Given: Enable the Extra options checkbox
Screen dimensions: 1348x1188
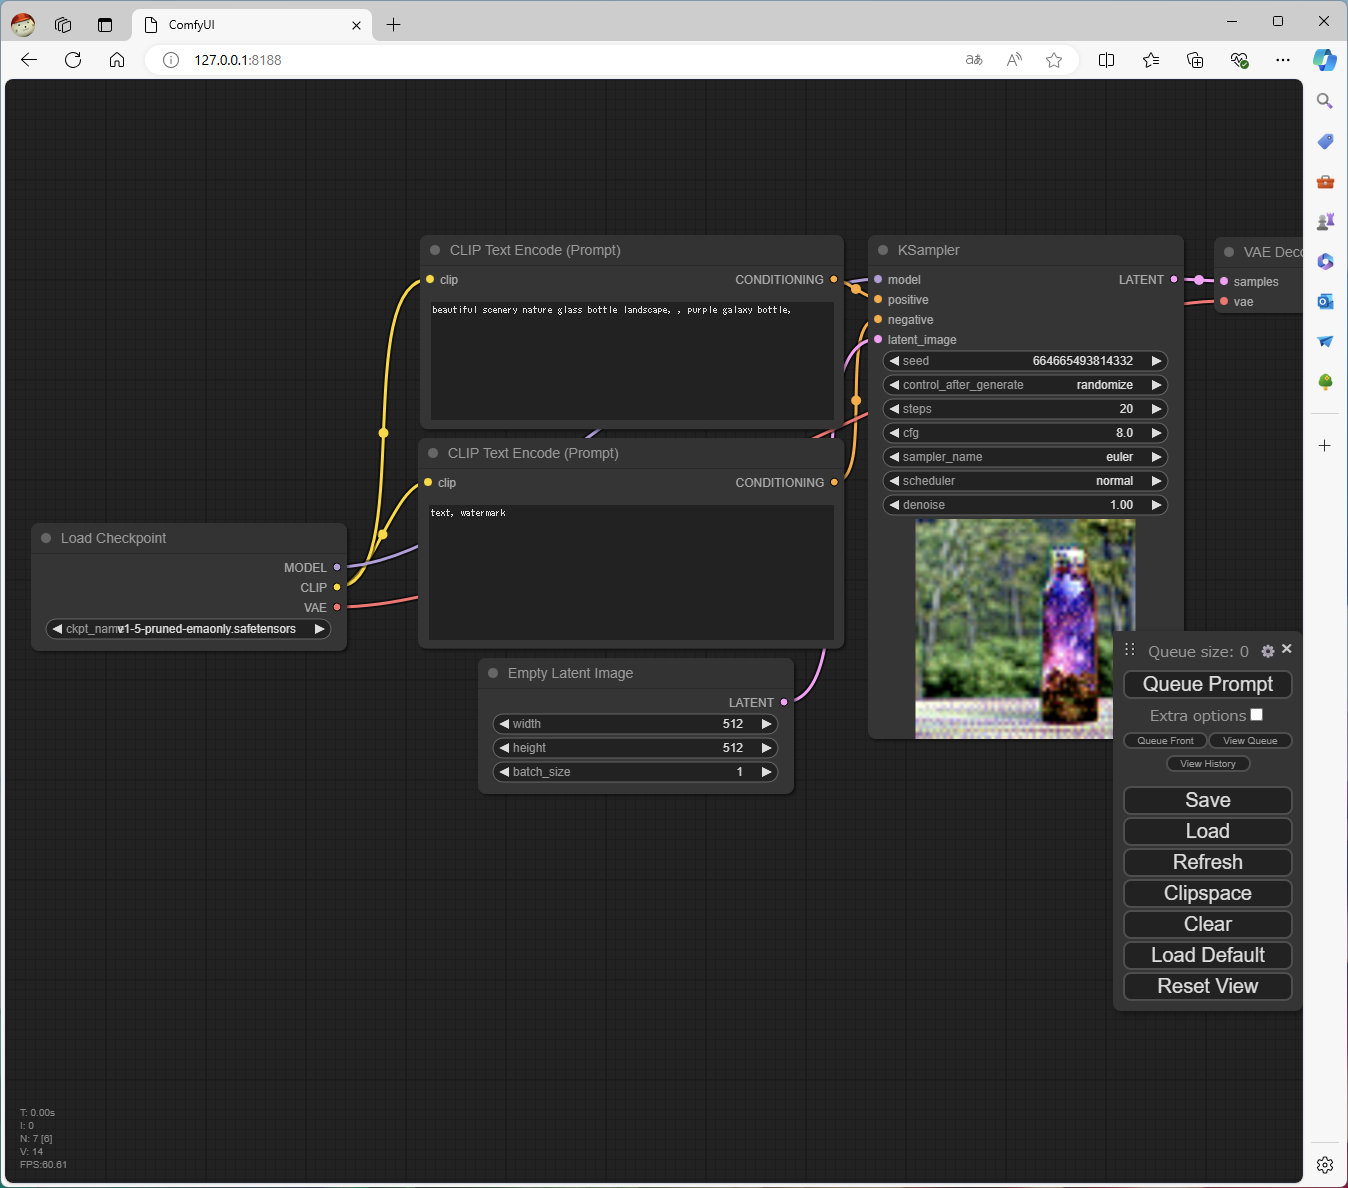Looking at the screenshot, I should [x=1257, y=714].
